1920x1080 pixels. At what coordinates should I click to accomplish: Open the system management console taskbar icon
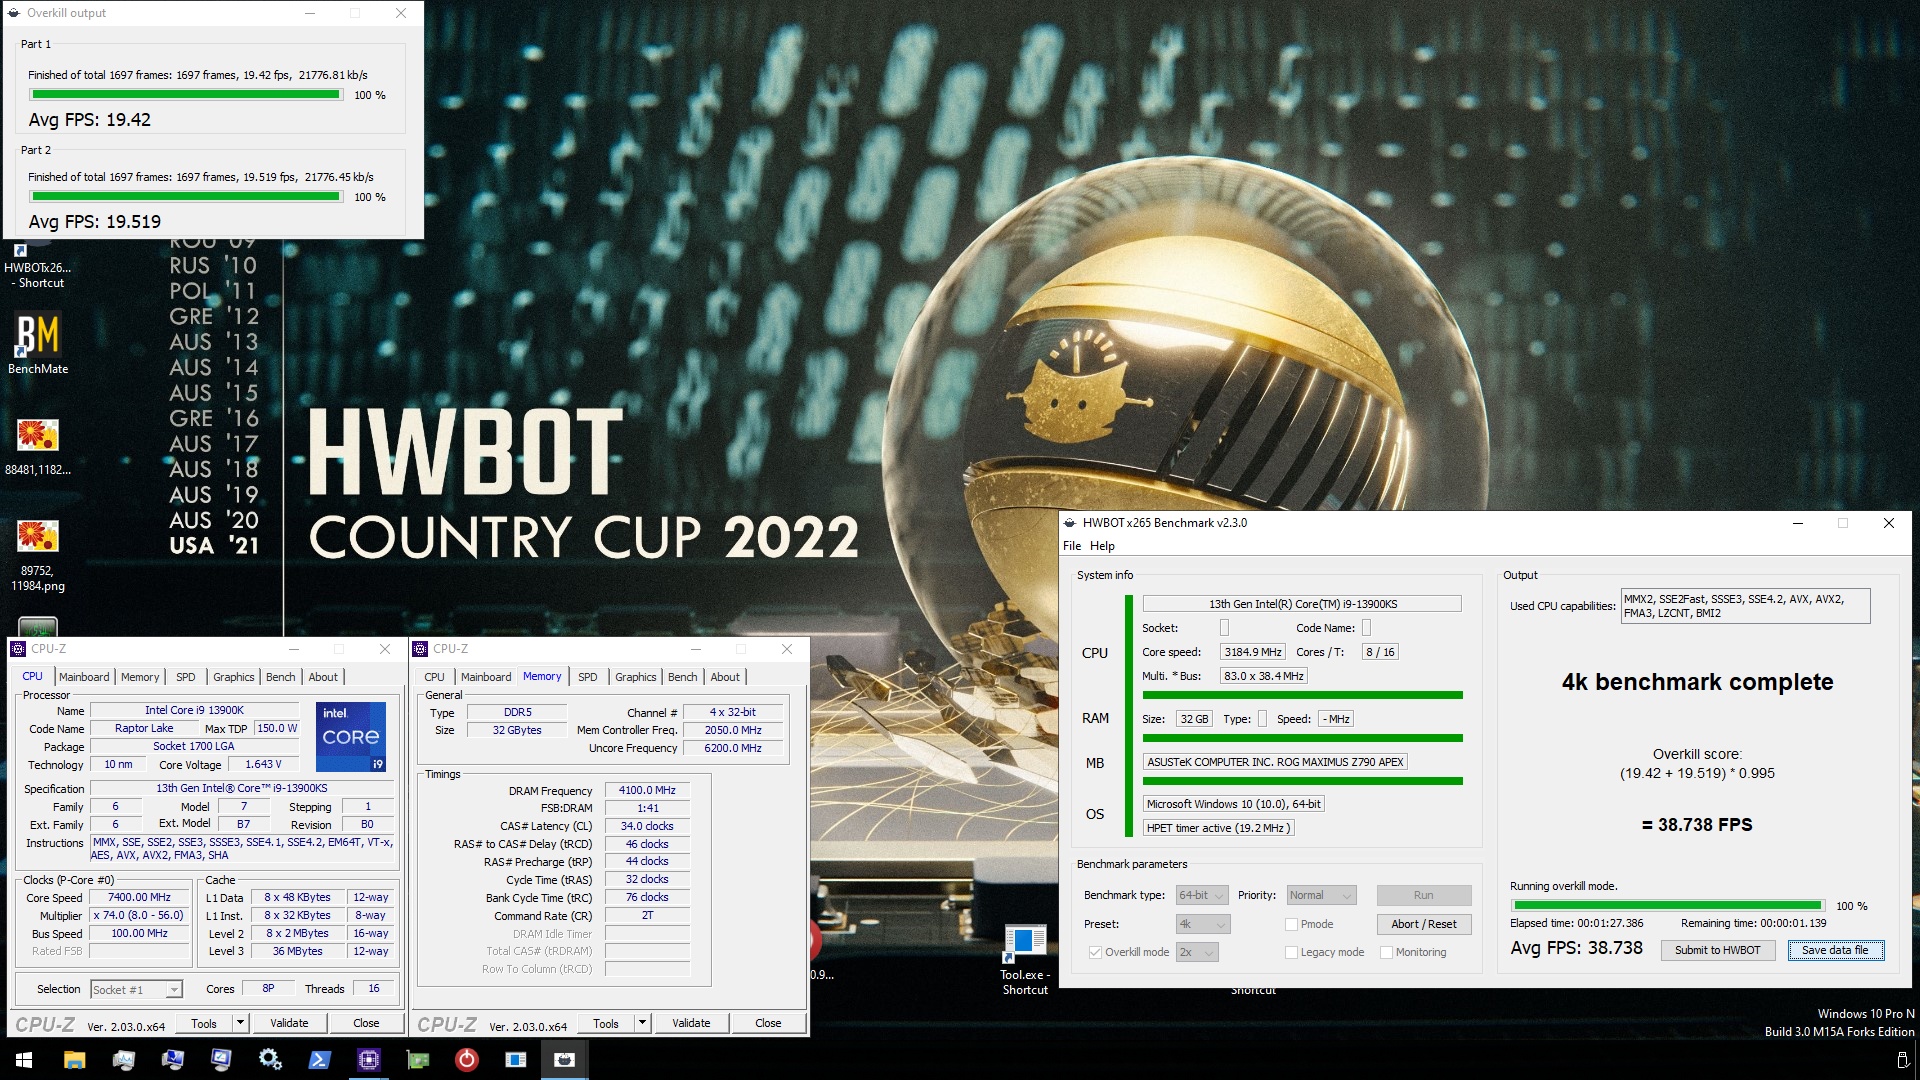click(172, 1059)
